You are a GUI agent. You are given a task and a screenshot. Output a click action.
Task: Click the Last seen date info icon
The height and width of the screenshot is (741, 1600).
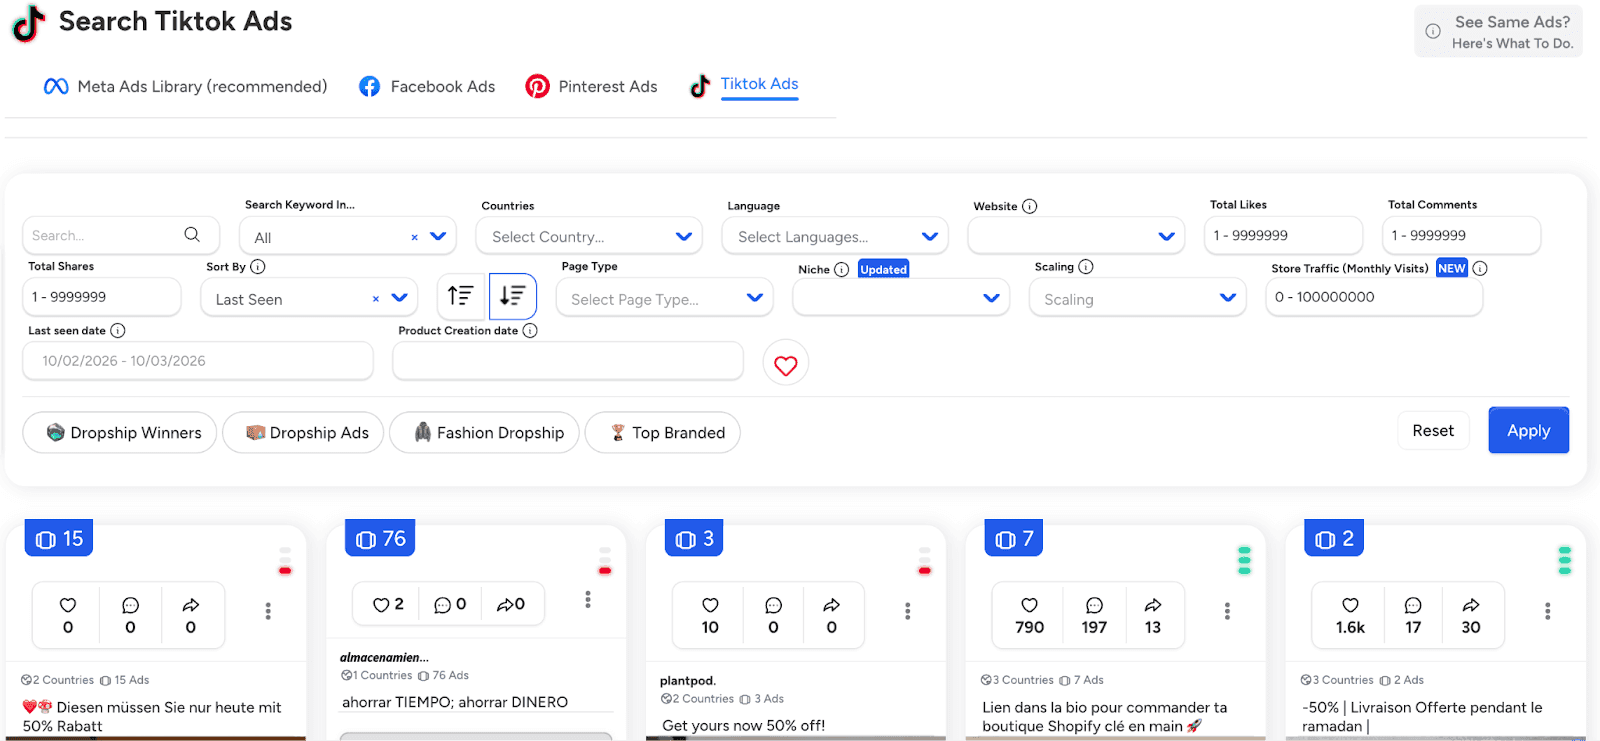point(118,331)
